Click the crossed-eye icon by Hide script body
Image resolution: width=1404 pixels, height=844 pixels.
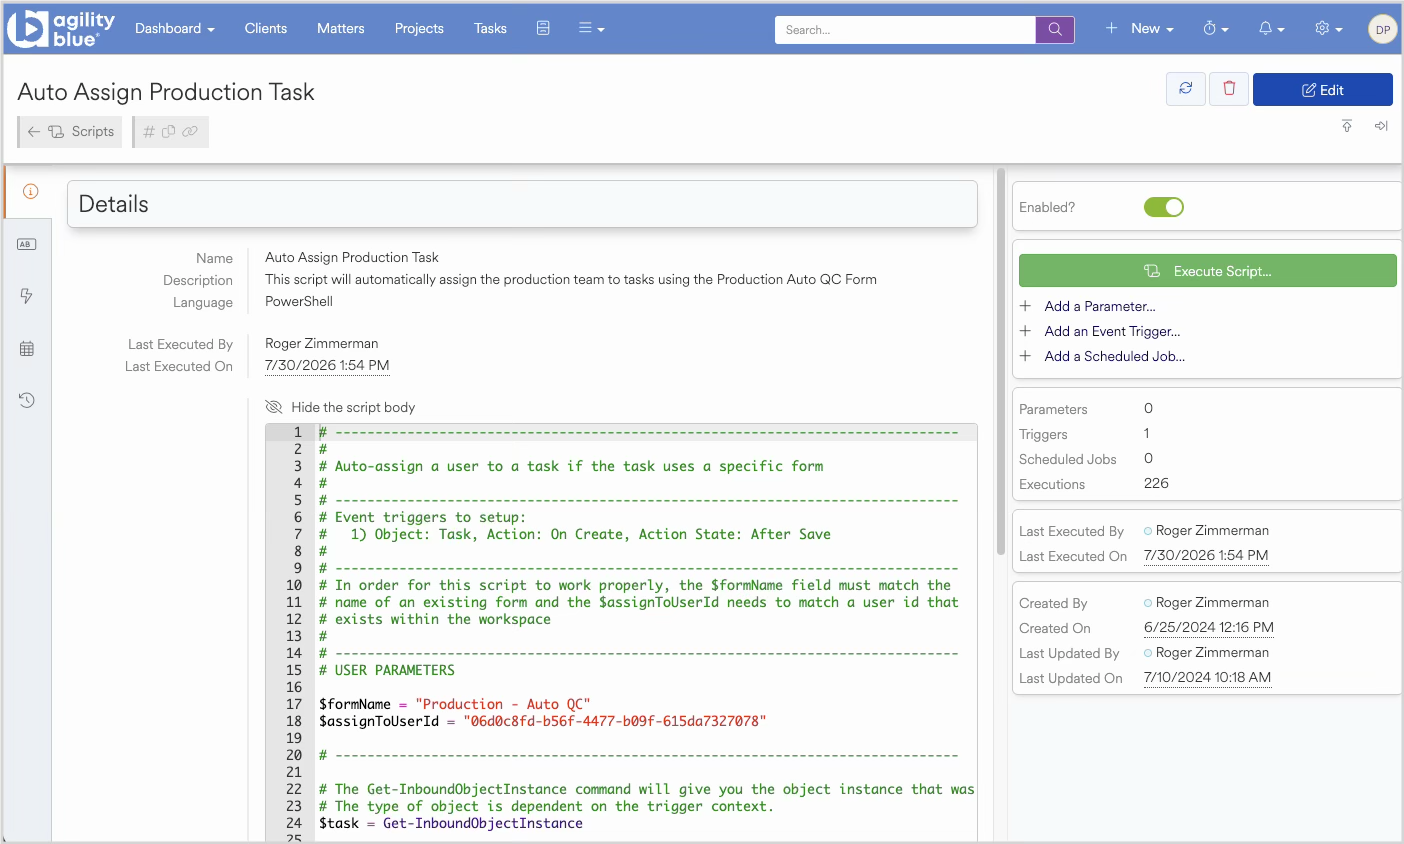[x=274, y=407]
